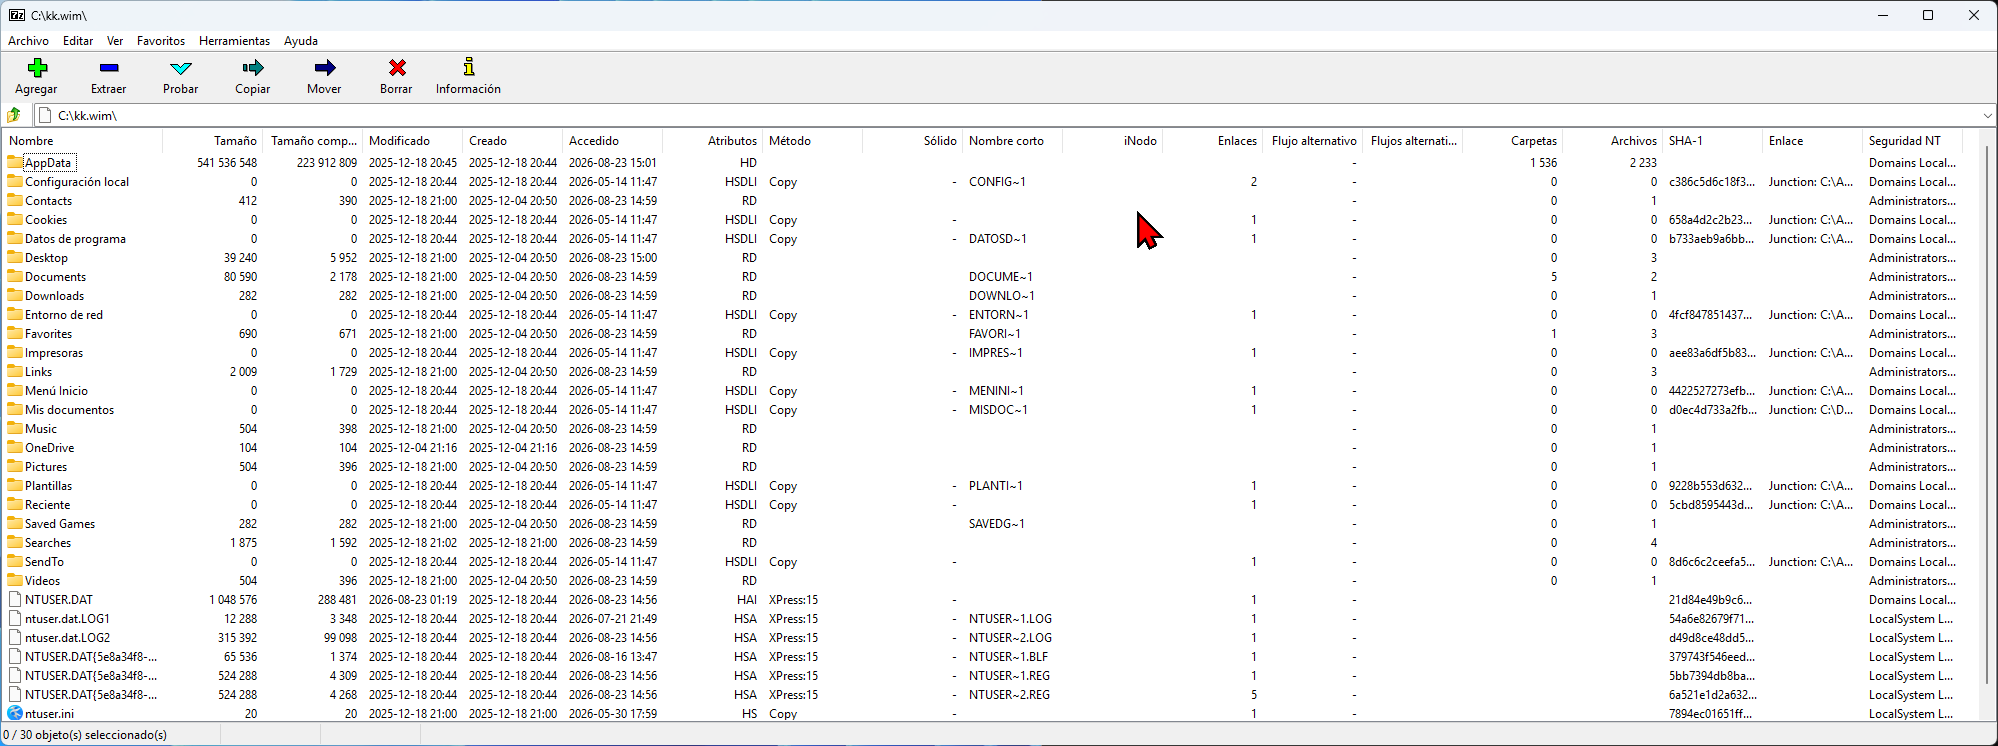Click the AppData folder icon
The image size is (1998, 746).
click(x=15, y=162)
